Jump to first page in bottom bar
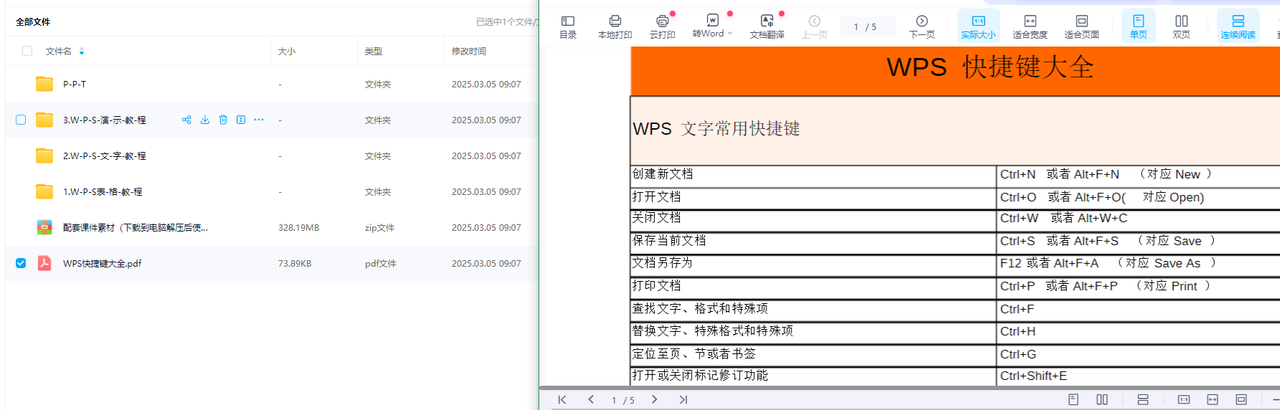Screen dimensions: 1280x410 coord(562,400)
